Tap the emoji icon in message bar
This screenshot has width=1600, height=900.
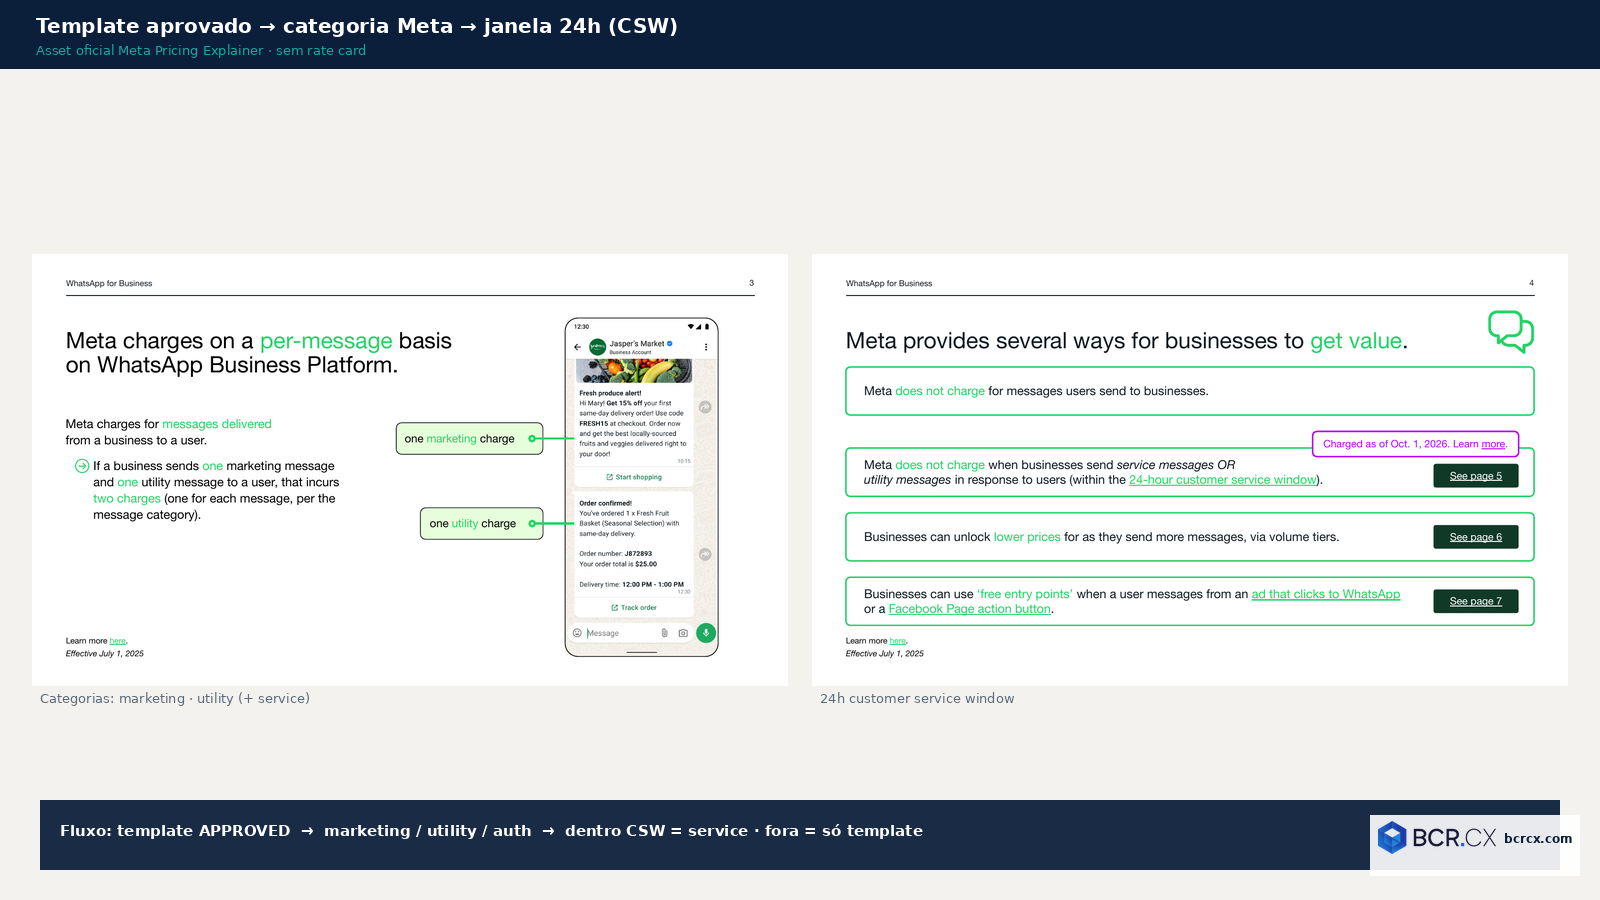coord(577,633)
